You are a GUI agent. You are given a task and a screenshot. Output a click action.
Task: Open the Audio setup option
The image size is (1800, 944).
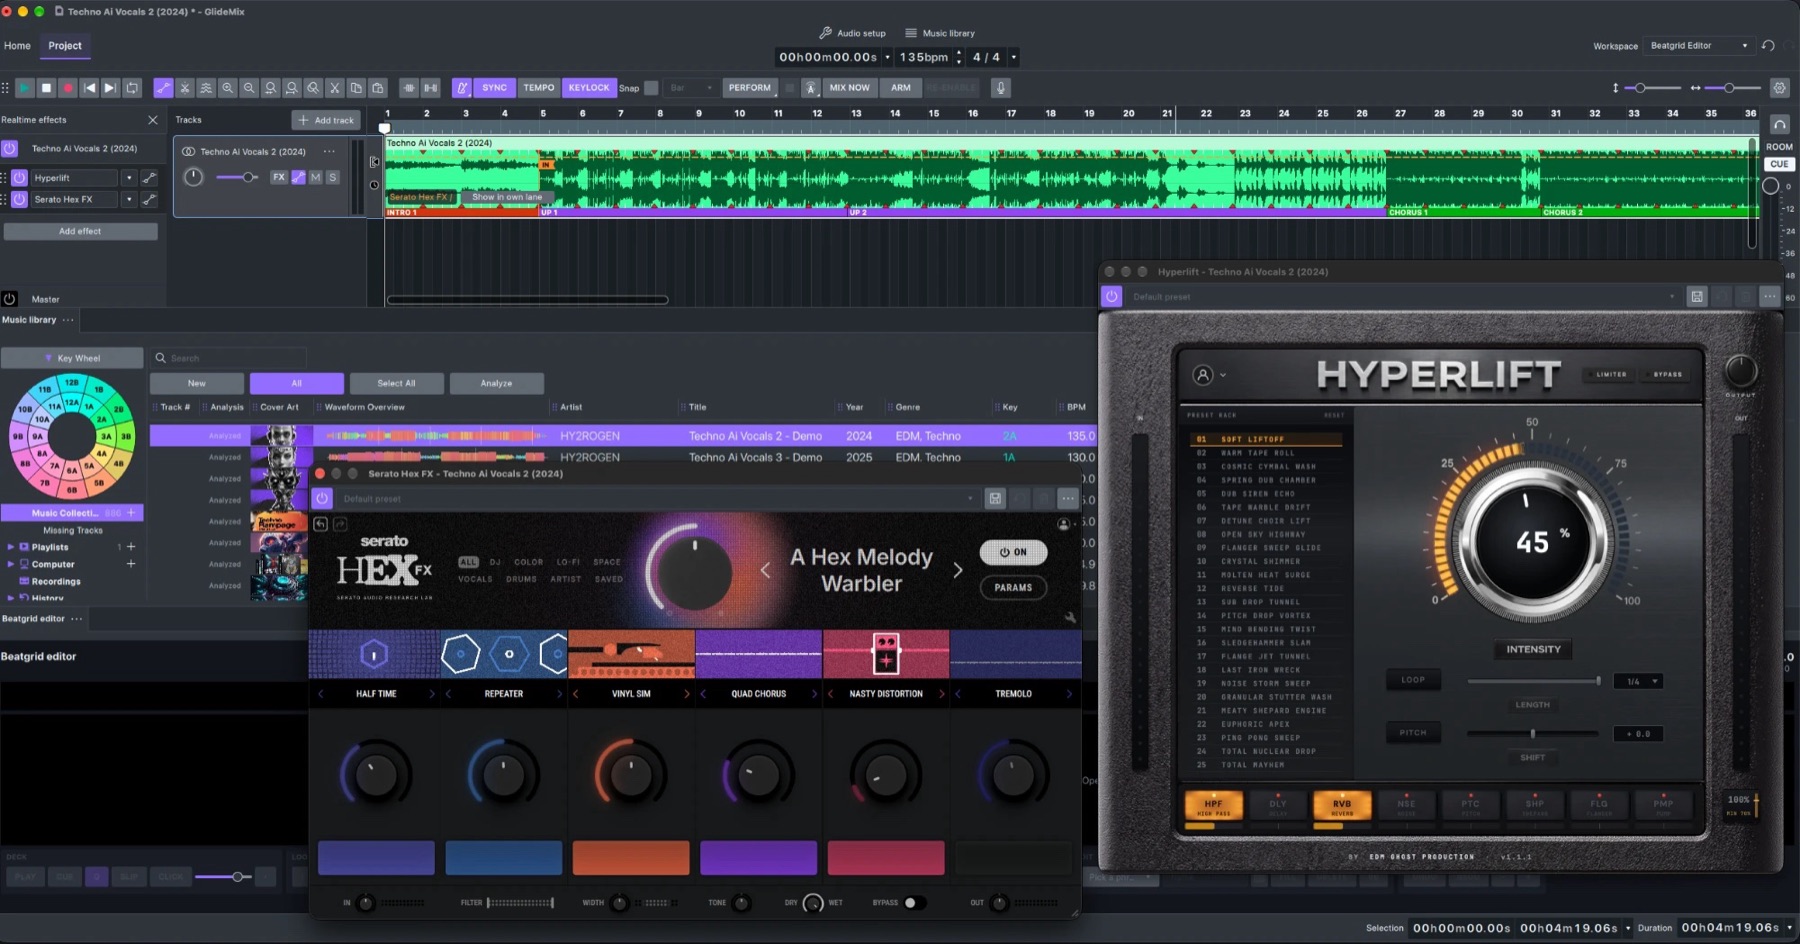[x=852, y=33]
